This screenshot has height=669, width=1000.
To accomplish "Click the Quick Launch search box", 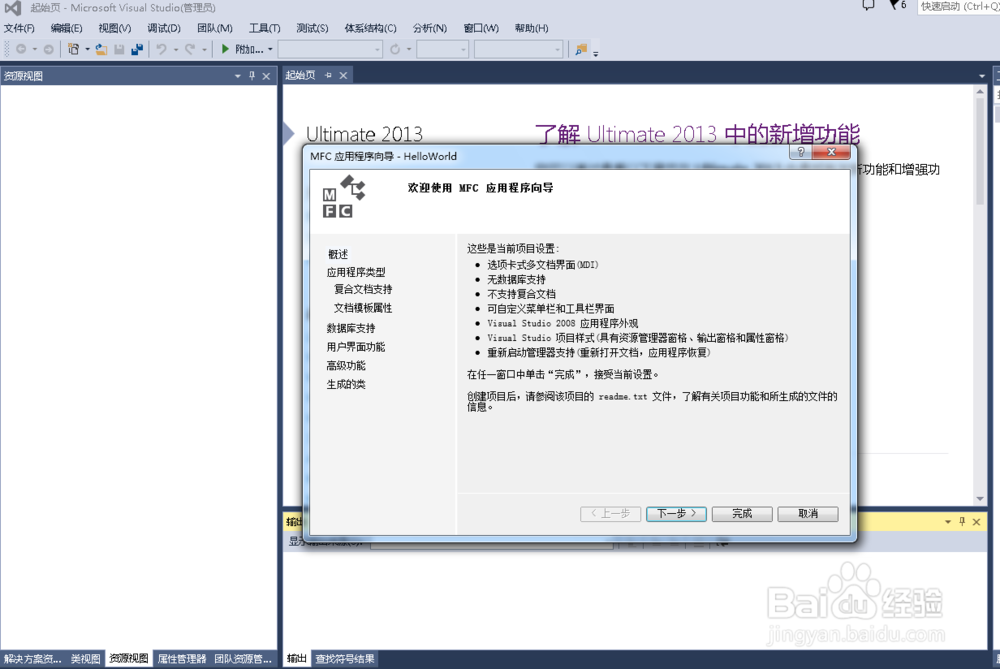I will pyautogui.click(x=958, y=6).
